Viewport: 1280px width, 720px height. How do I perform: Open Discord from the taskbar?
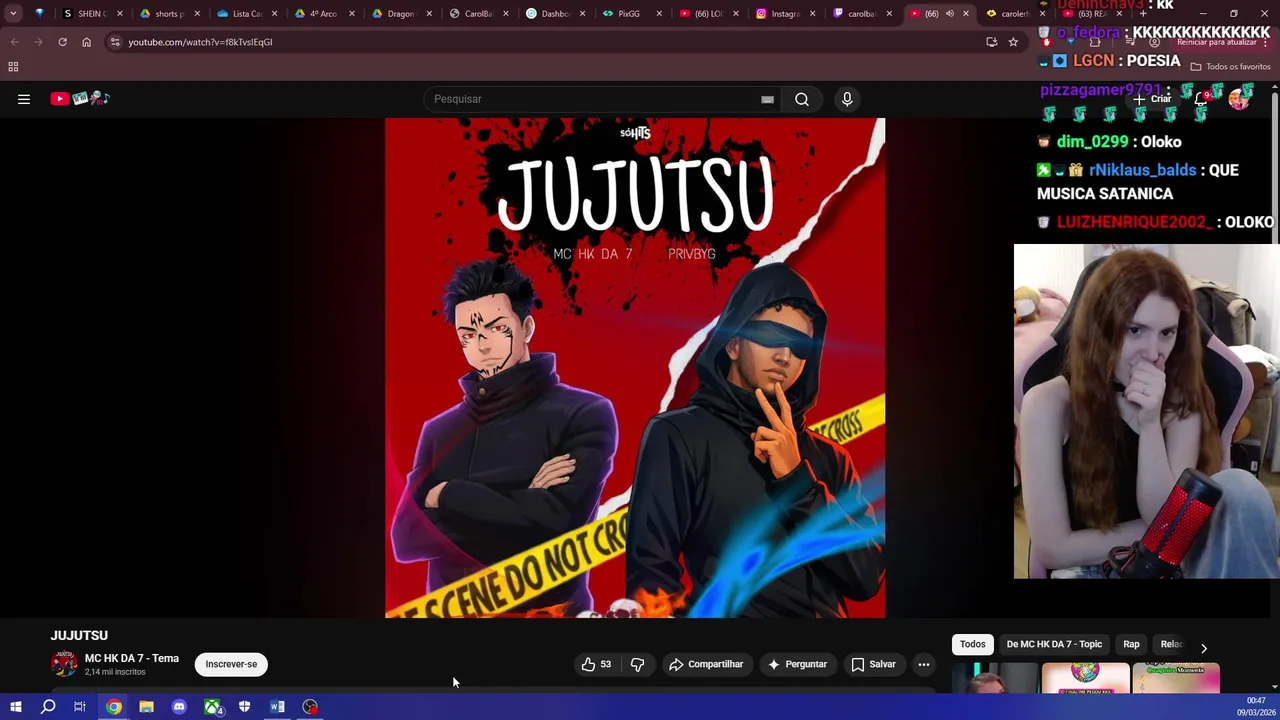point(179,707)
